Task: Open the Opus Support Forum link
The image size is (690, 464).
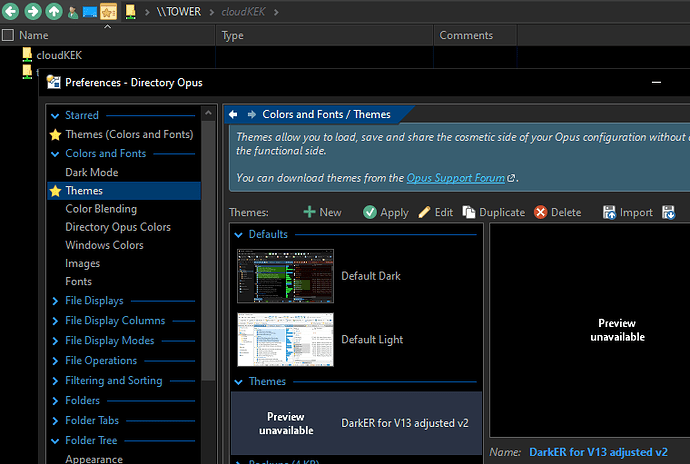Action: pos(455,178)
